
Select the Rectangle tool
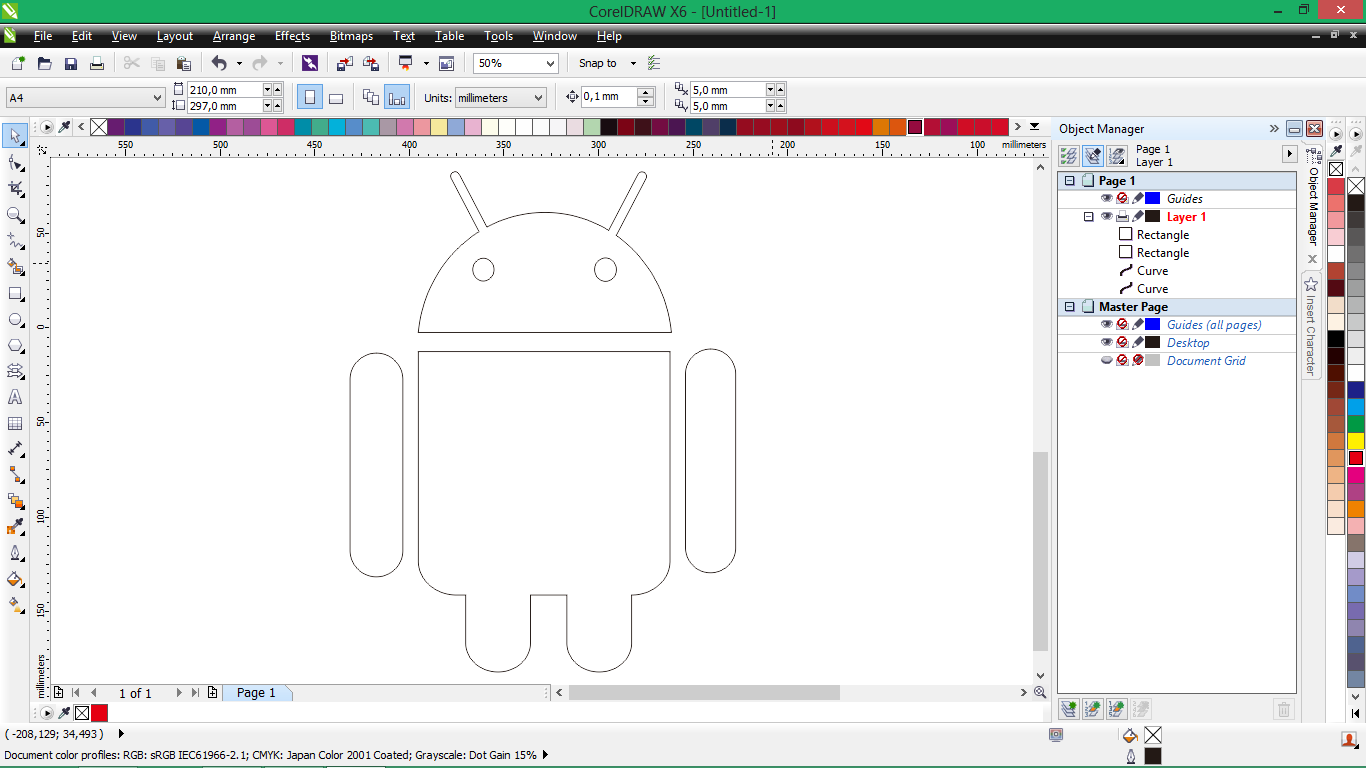(14, 293)
